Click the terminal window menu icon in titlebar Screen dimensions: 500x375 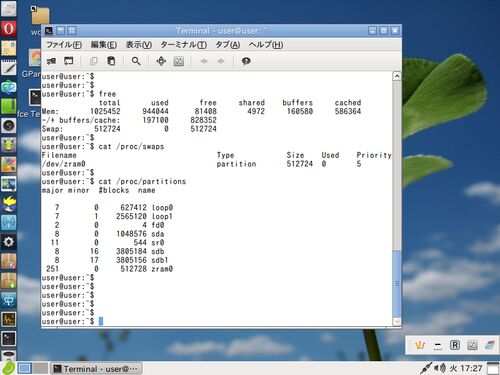click(49, 31)
